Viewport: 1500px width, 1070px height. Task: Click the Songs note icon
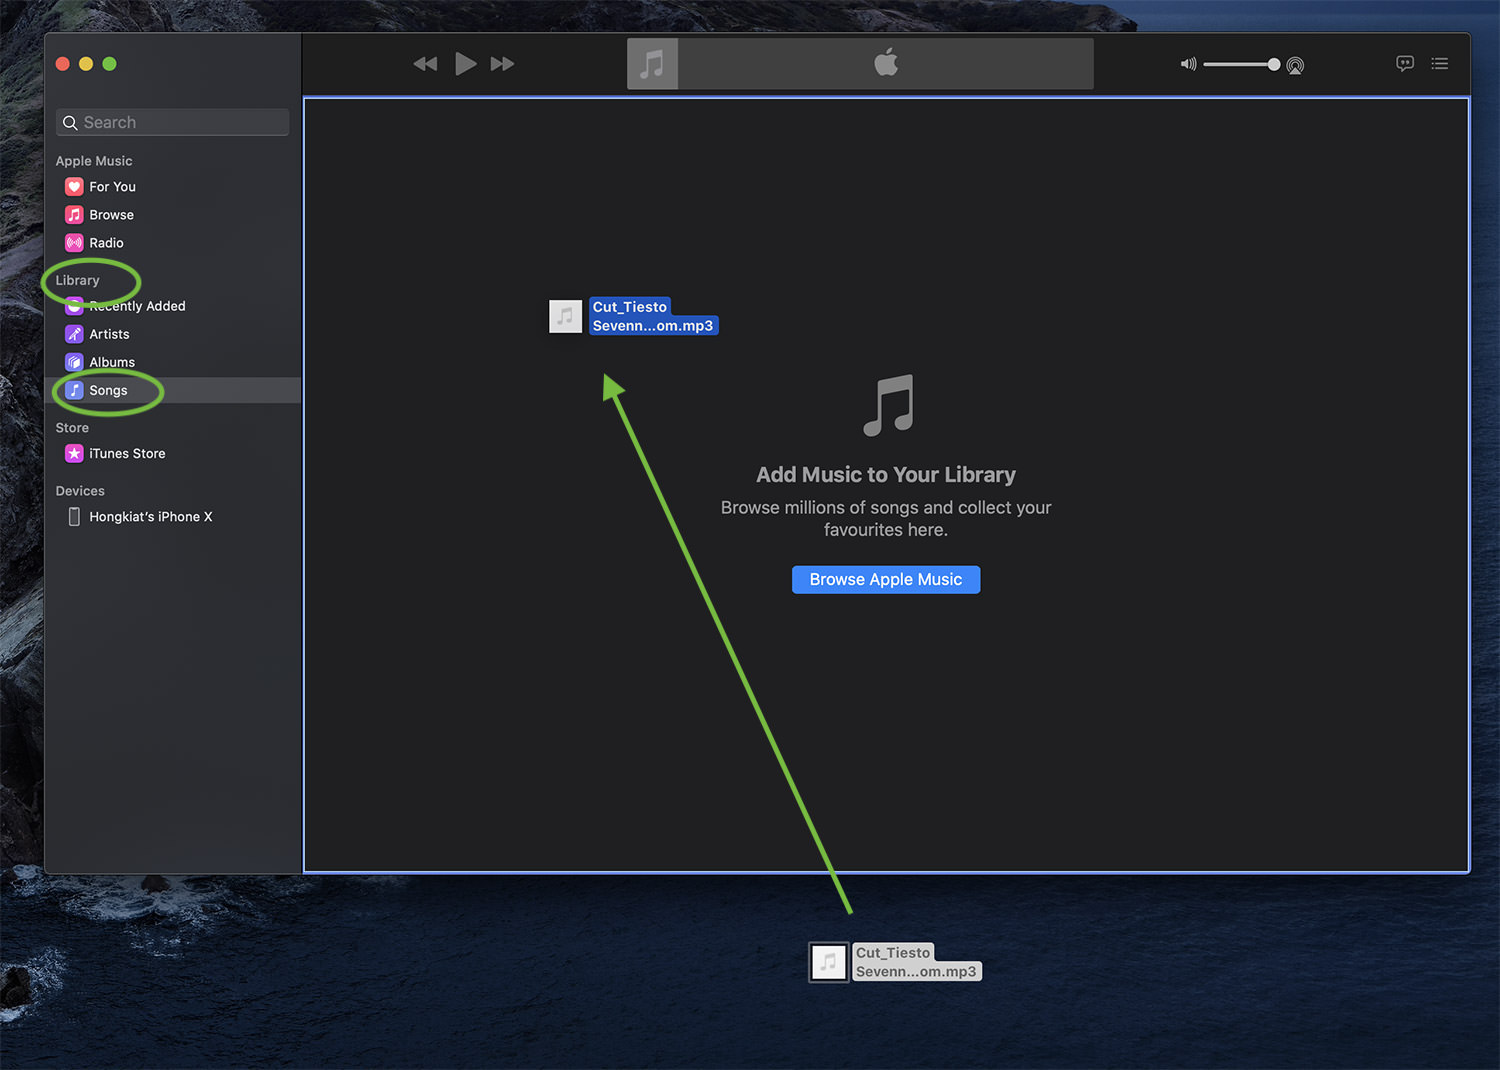[74, 390]
